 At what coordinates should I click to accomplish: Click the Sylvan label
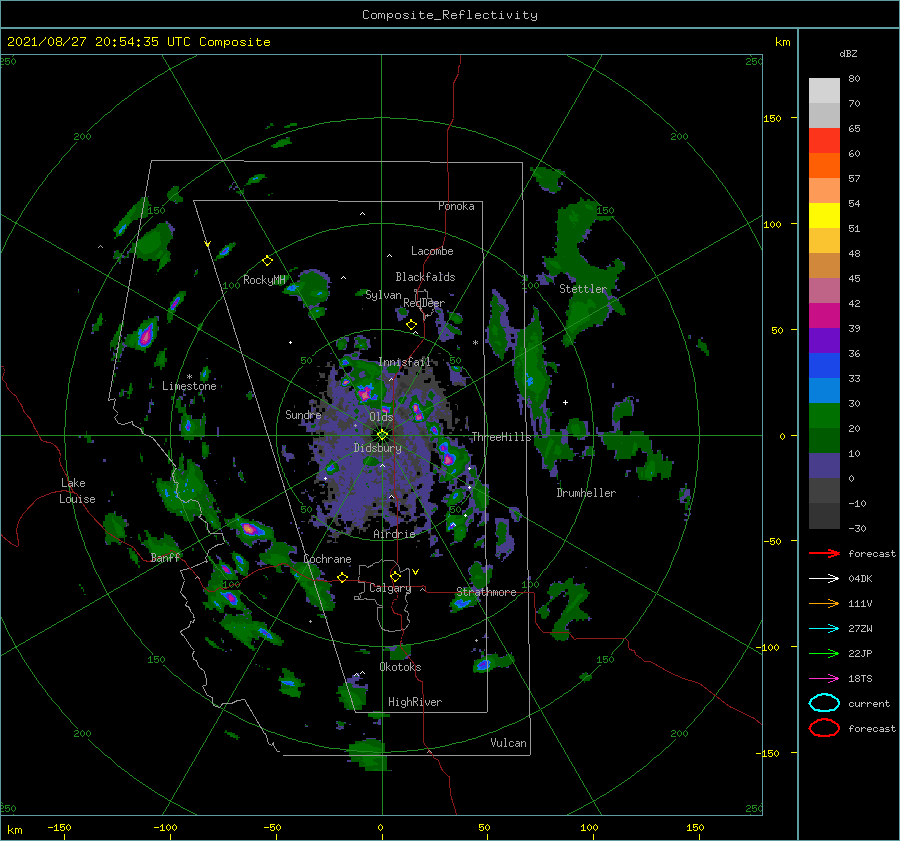(x=383, y=295)
